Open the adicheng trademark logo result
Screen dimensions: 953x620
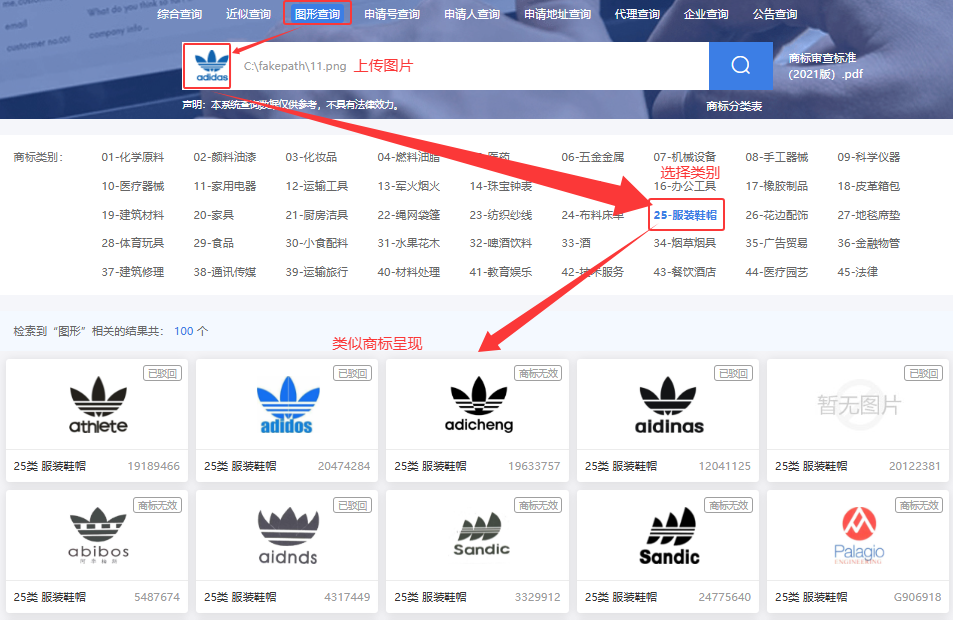(478, 404)
